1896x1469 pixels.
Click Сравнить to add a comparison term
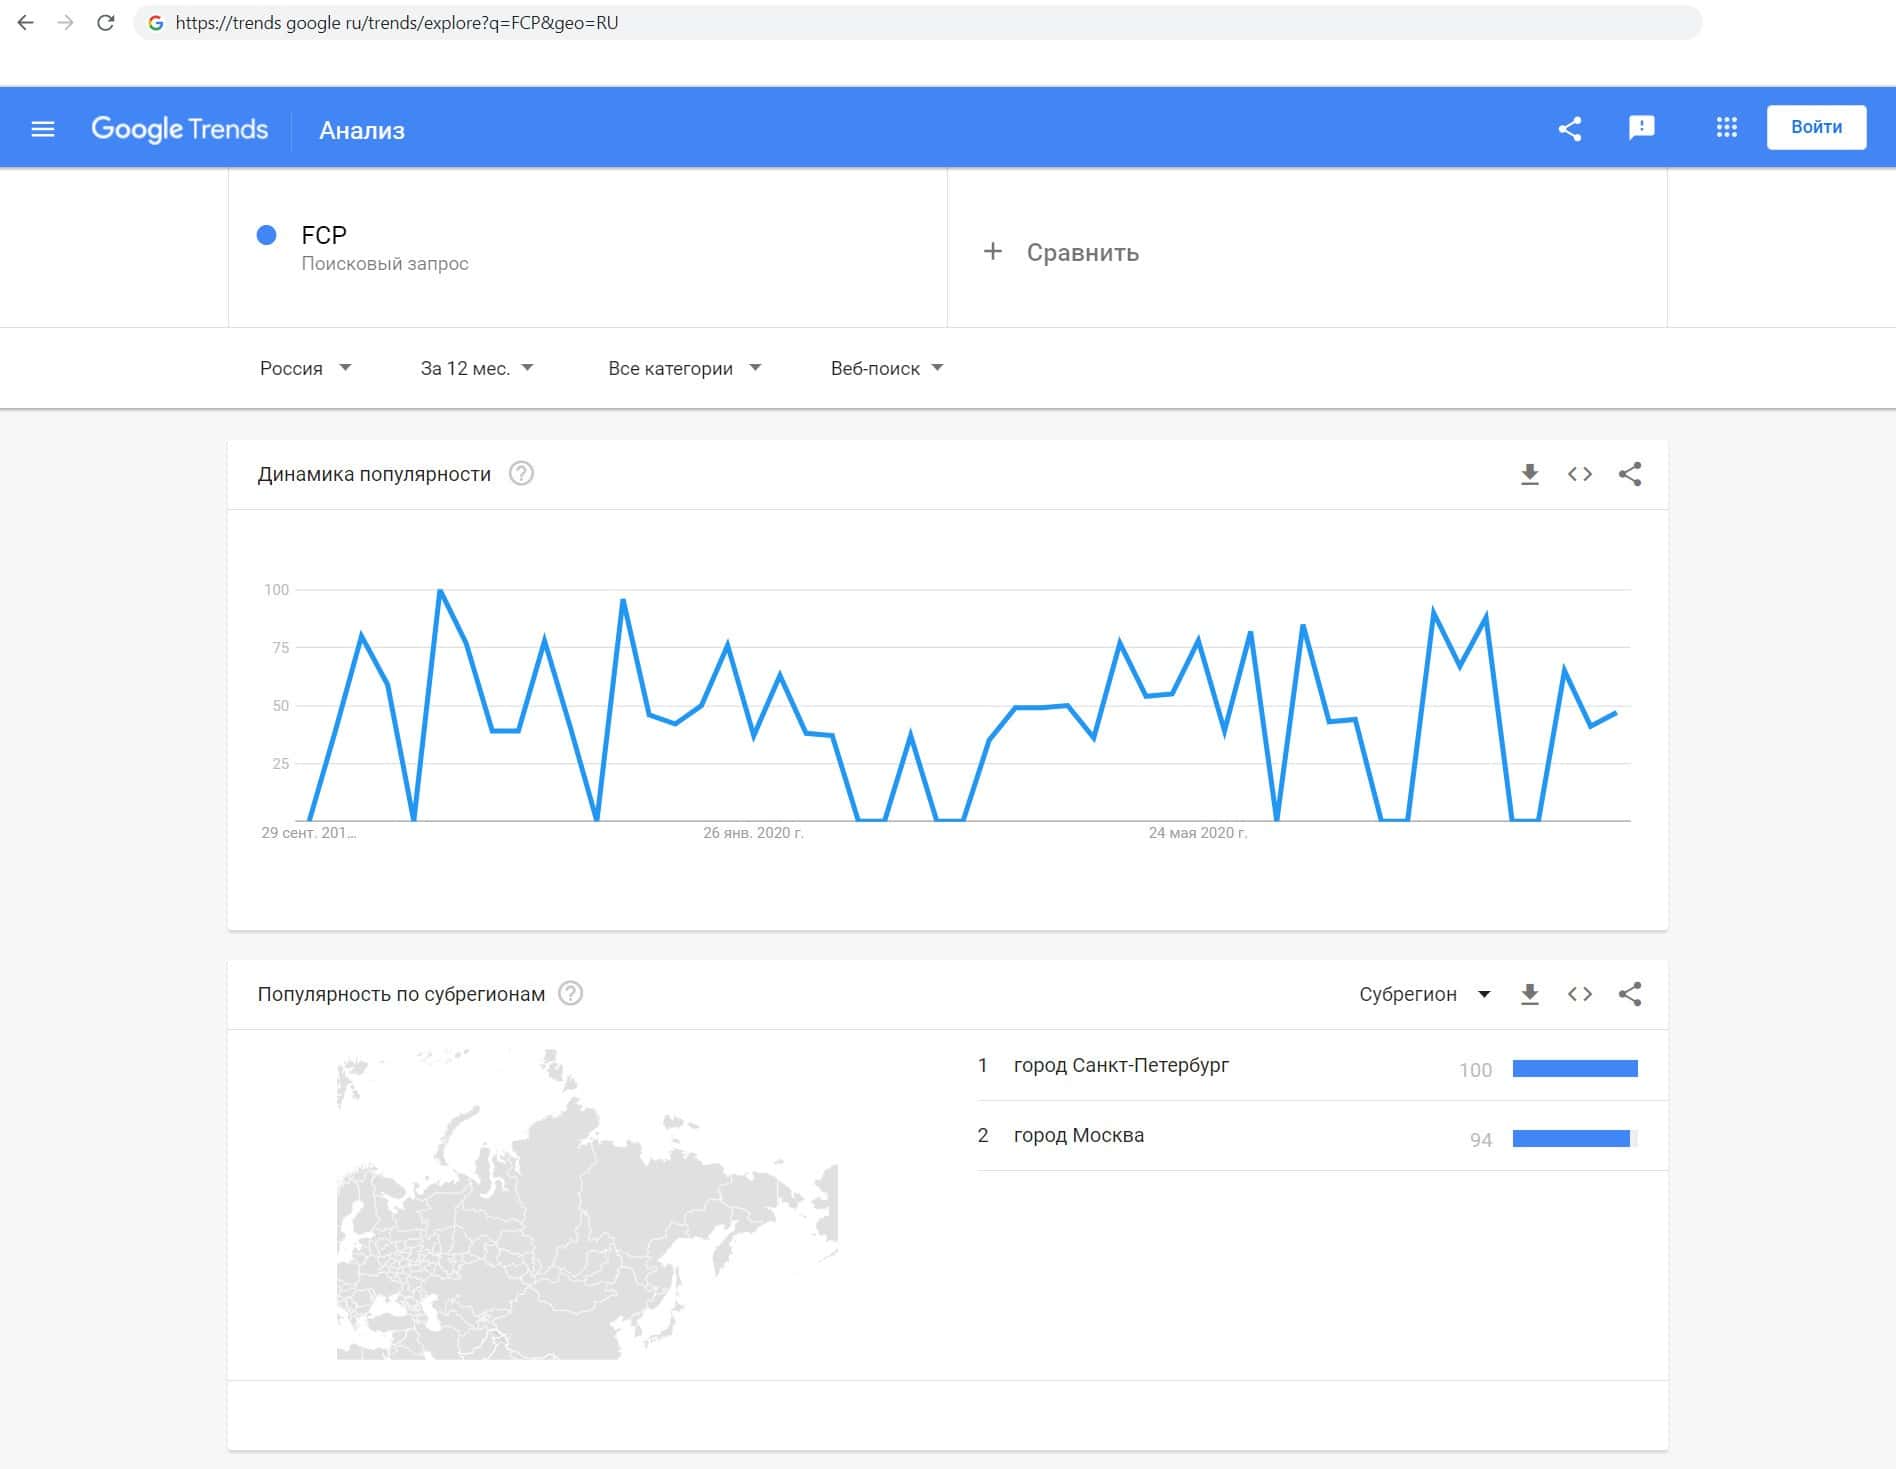[1081, 253]
